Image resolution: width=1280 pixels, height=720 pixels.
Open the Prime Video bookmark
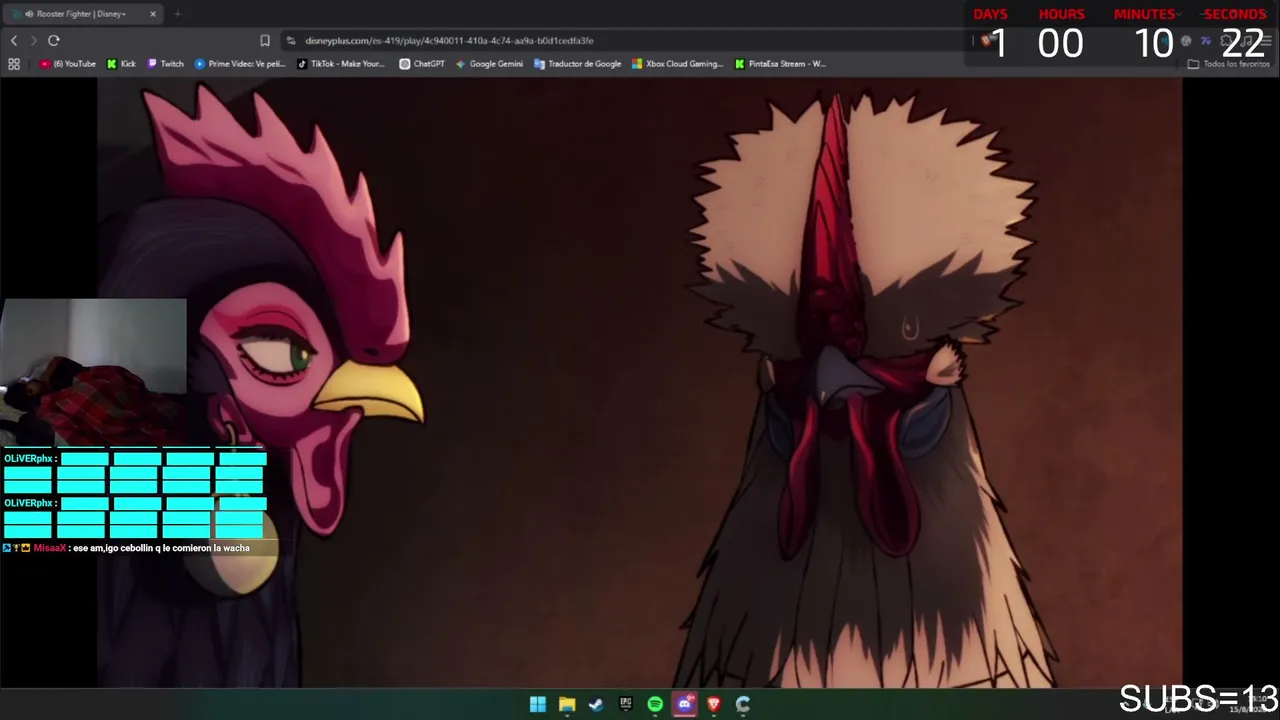[240, 64]
